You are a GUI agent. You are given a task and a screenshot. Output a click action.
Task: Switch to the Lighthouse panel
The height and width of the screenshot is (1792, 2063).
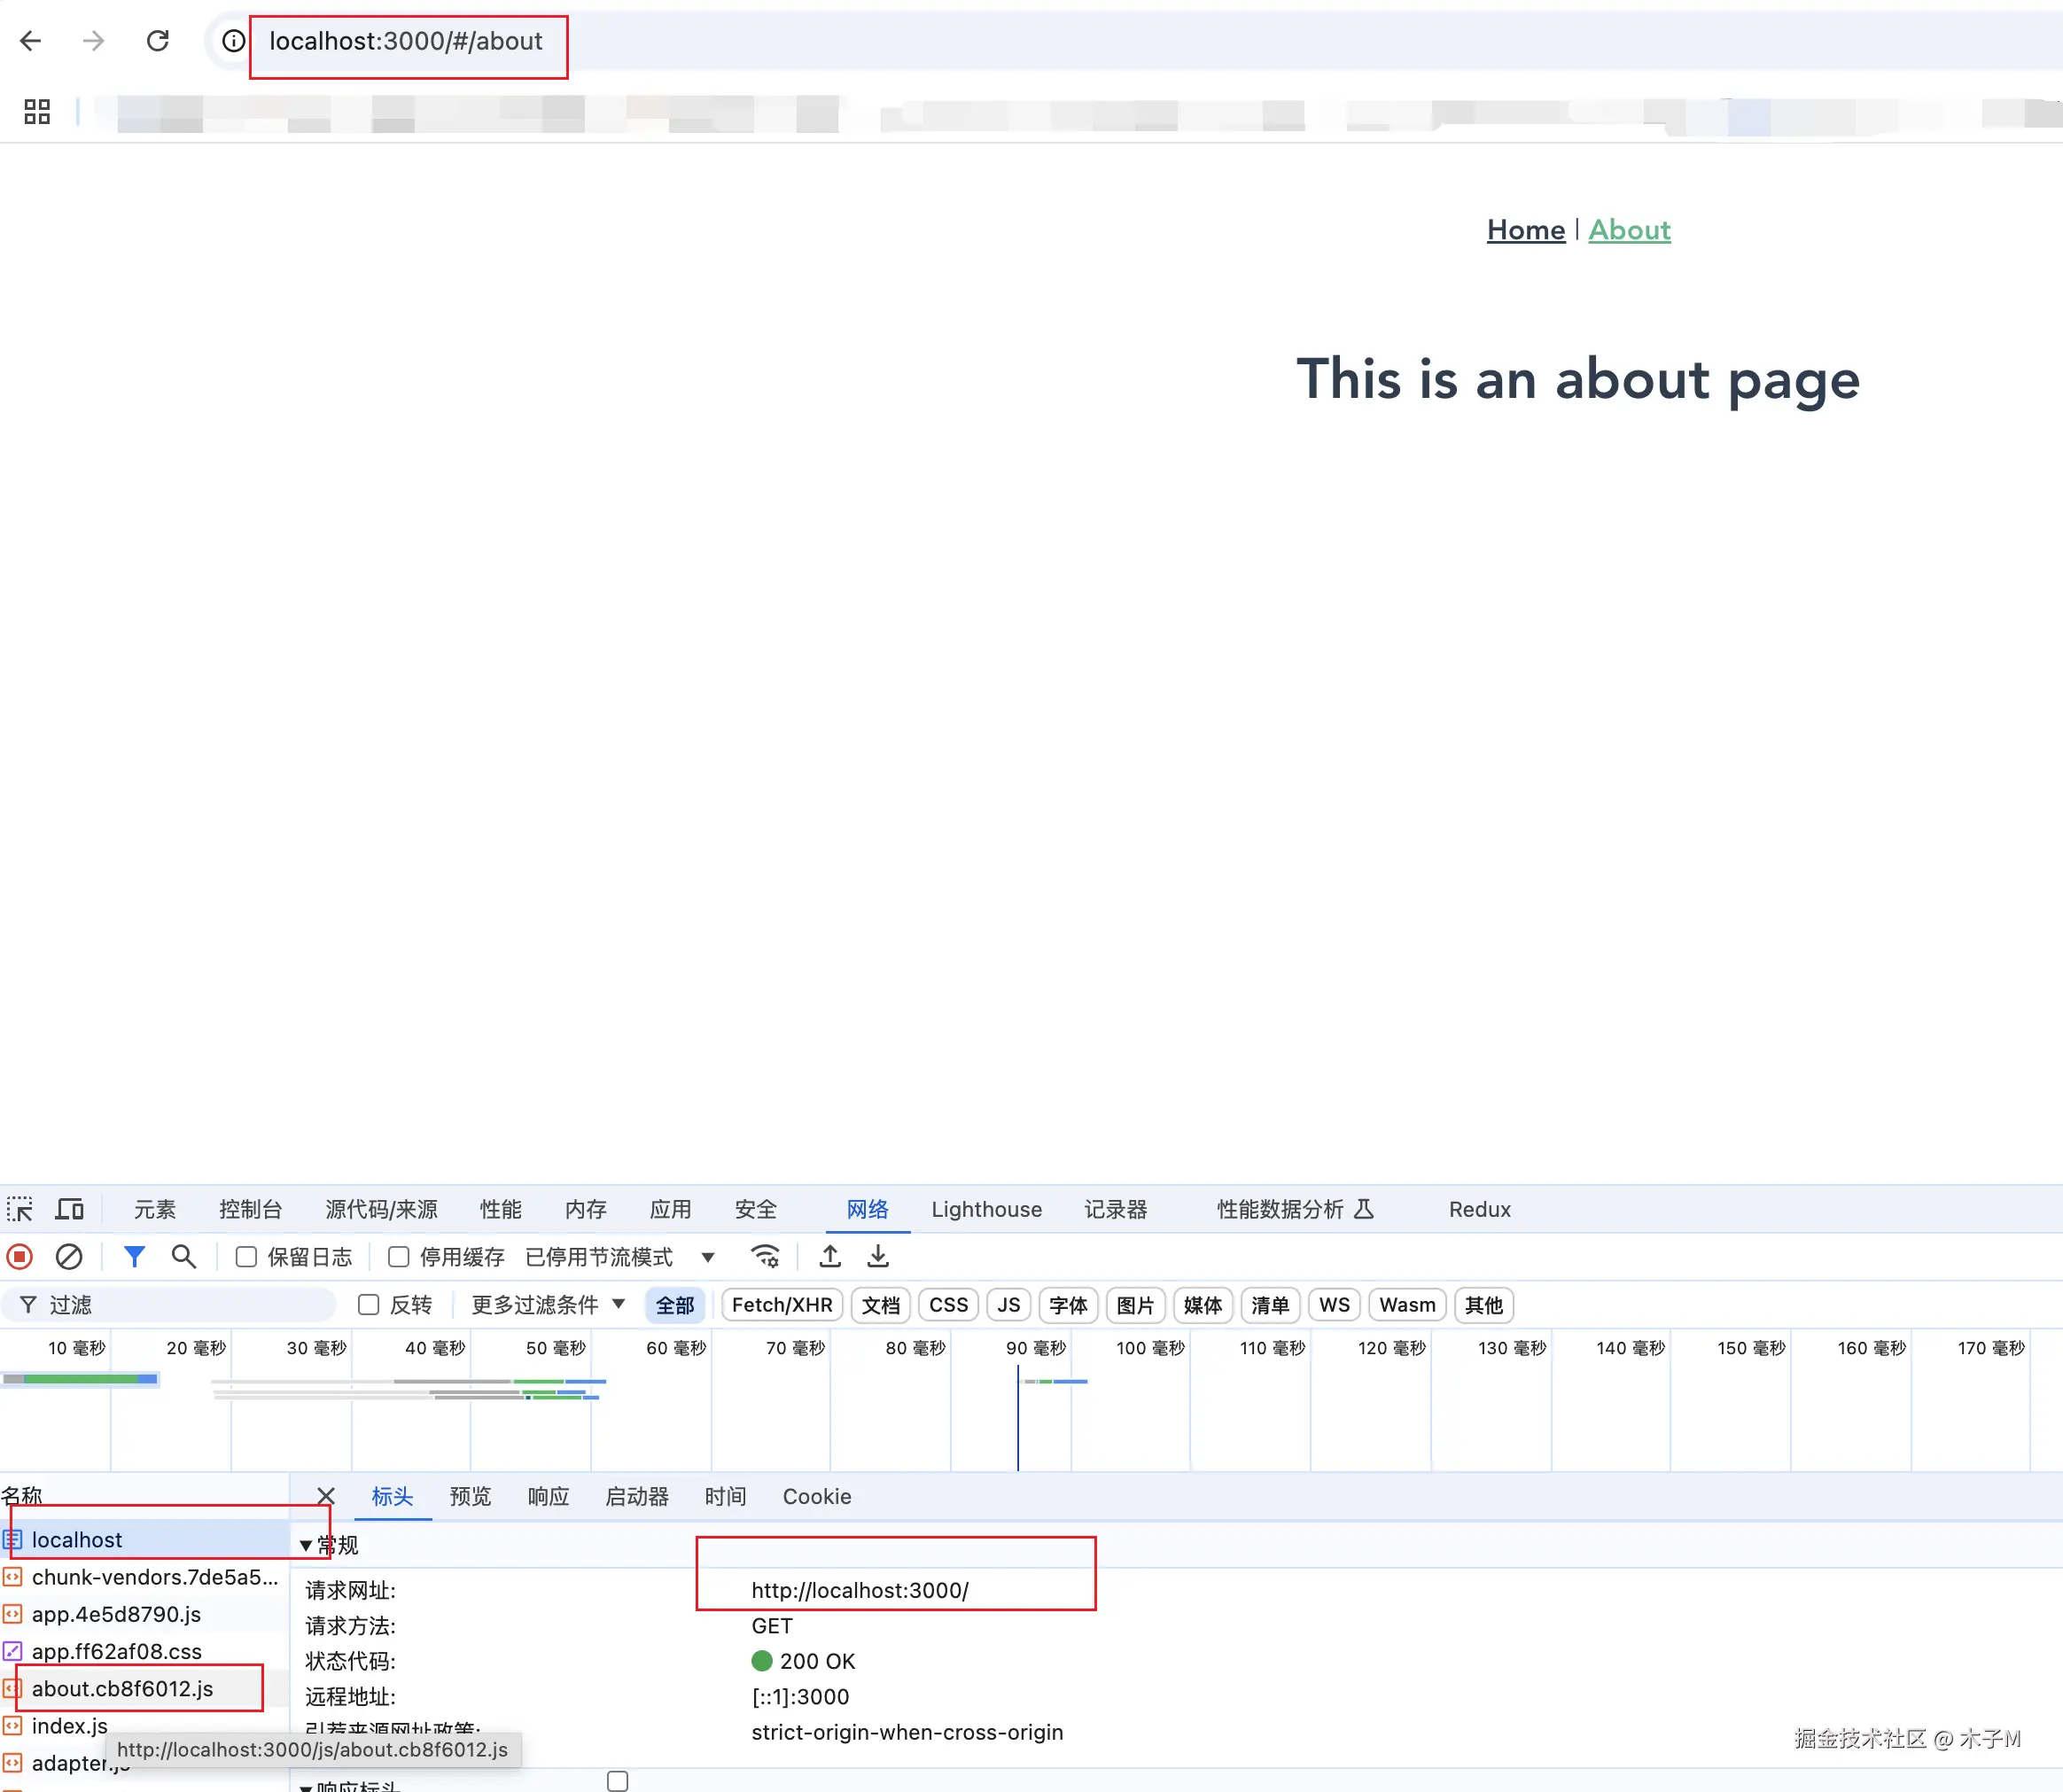point(986,1209)
